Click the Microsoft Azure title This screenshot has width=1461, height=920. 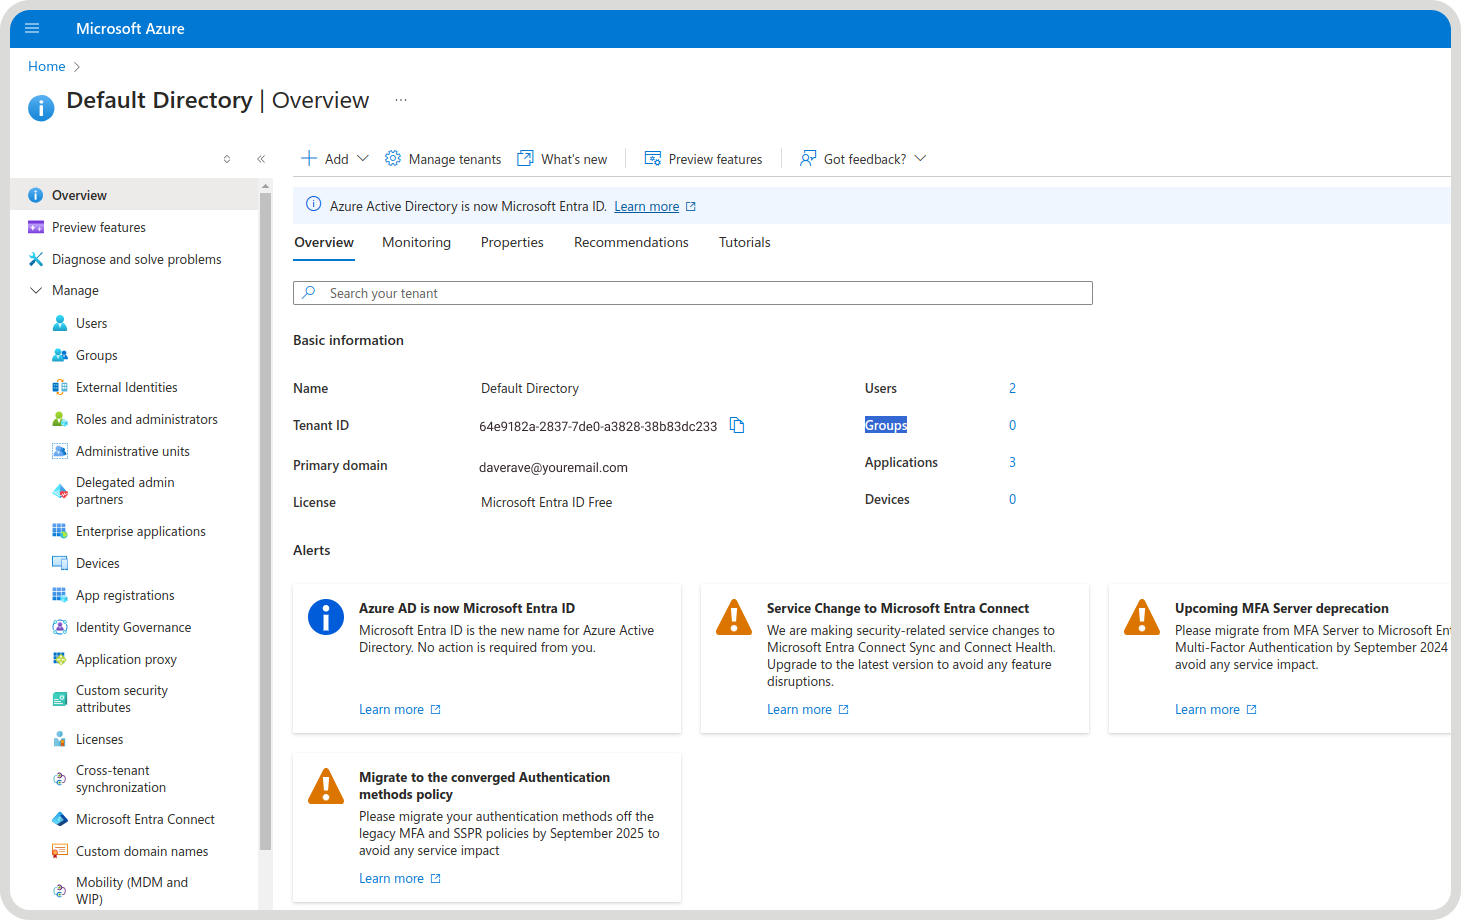point(130,28)
